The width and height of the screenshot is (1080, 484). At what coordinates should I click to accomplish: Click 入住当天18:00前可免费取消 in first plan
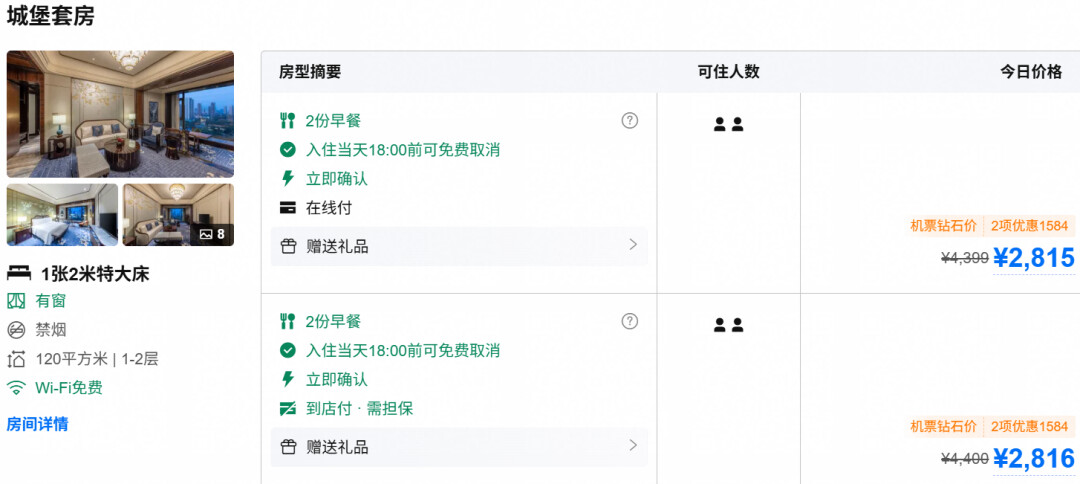coord(403,150)
